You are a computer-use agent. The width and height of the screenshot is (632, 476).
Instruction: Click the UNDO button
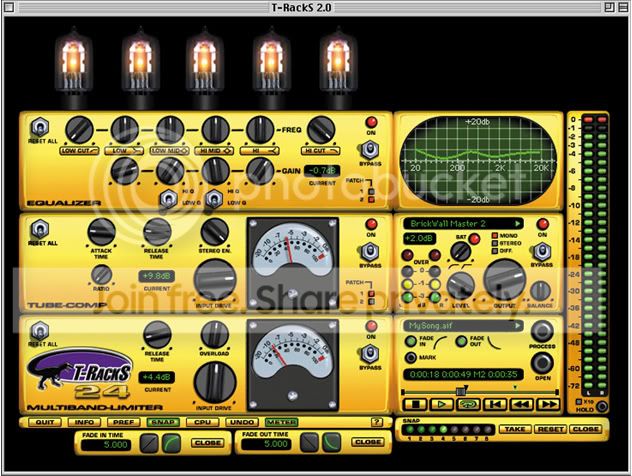(x=242, y=422)
